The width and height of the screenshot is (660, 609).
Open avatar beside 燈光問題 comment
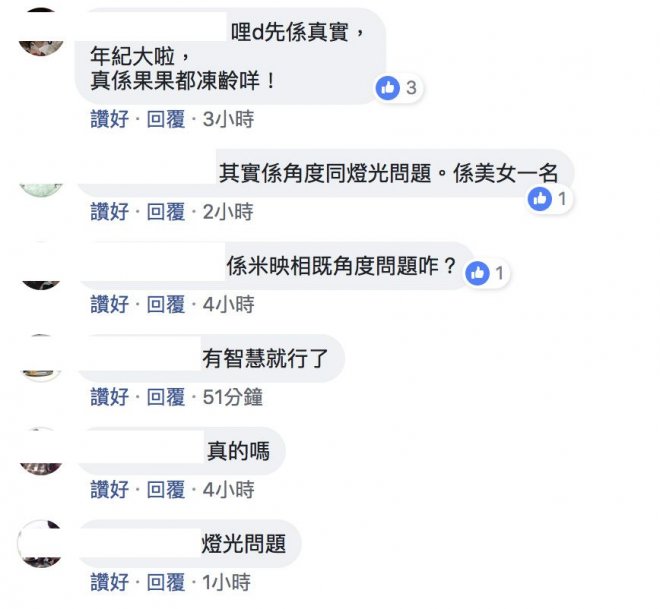tap(41, 544)
